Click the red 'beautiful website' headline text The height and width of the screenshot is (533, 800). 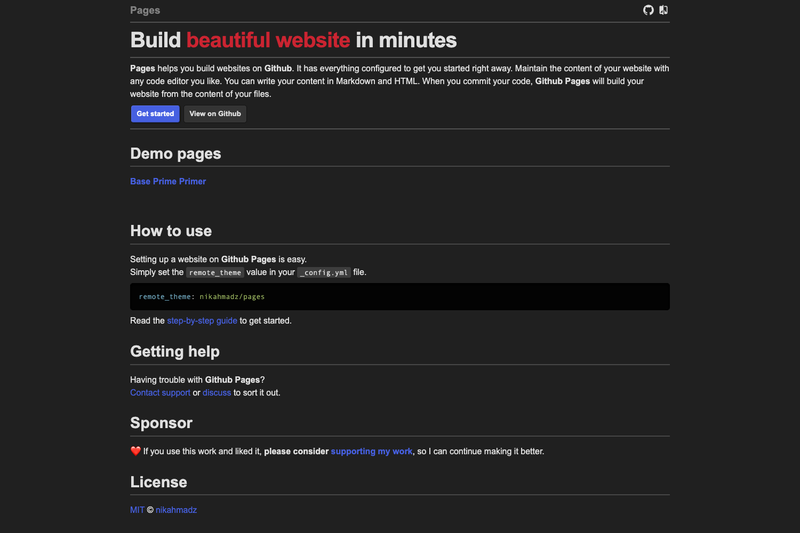268,40
